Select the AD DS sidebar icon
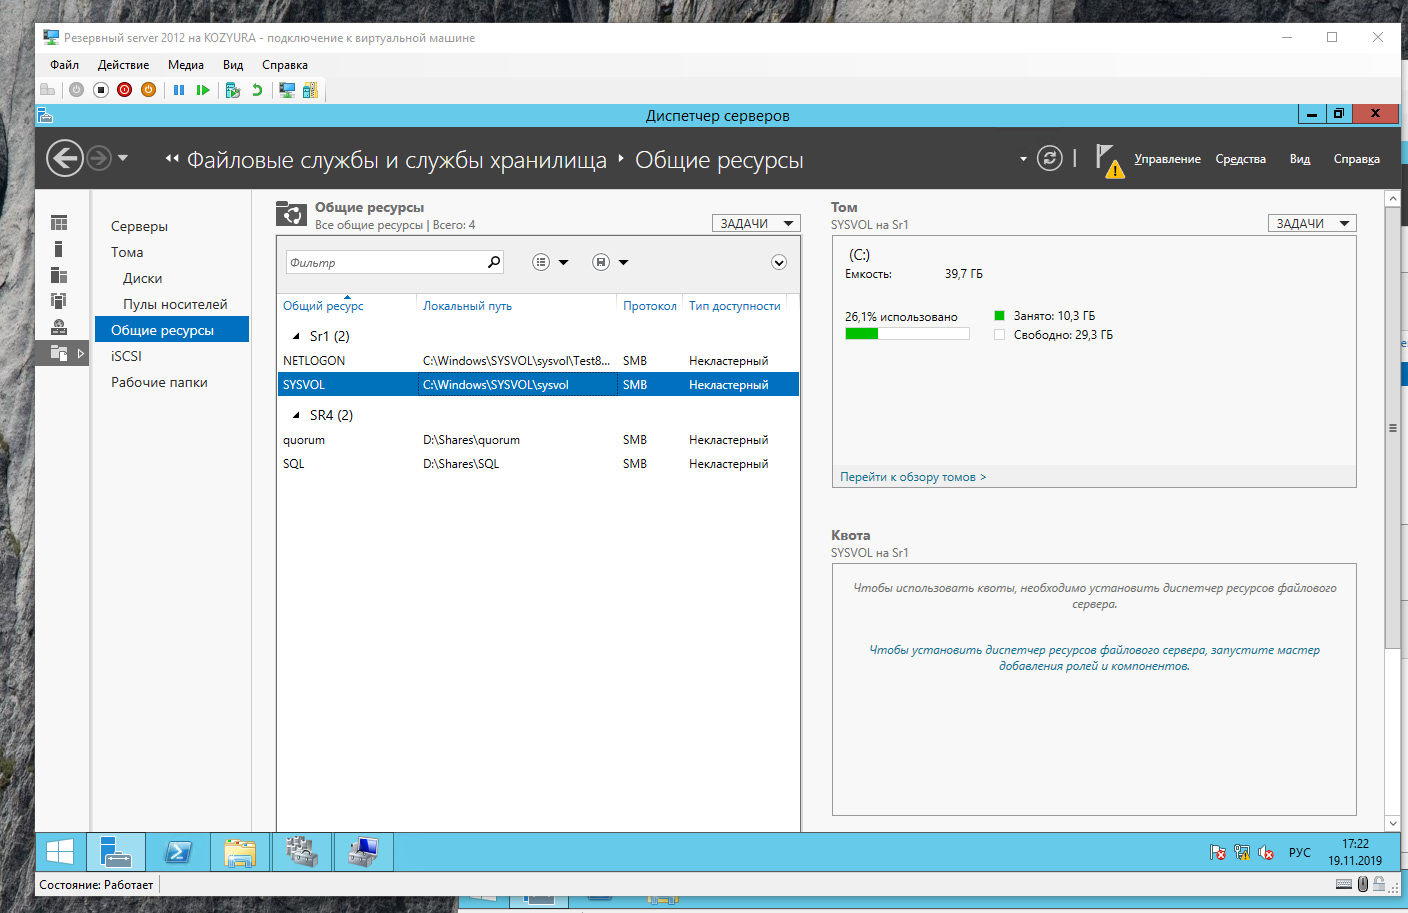1408x913 pixels. click(59, 300)
